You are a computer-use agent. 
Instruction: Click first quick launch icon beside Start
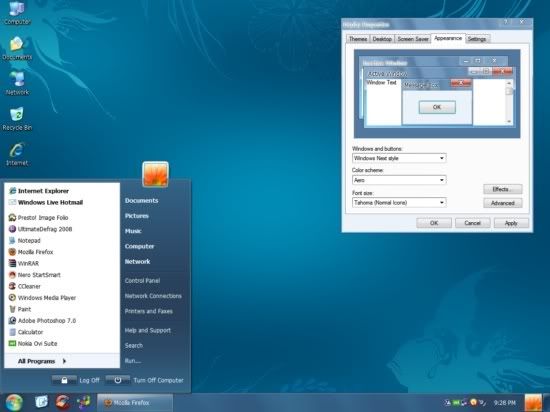click(x=41, y=402)
